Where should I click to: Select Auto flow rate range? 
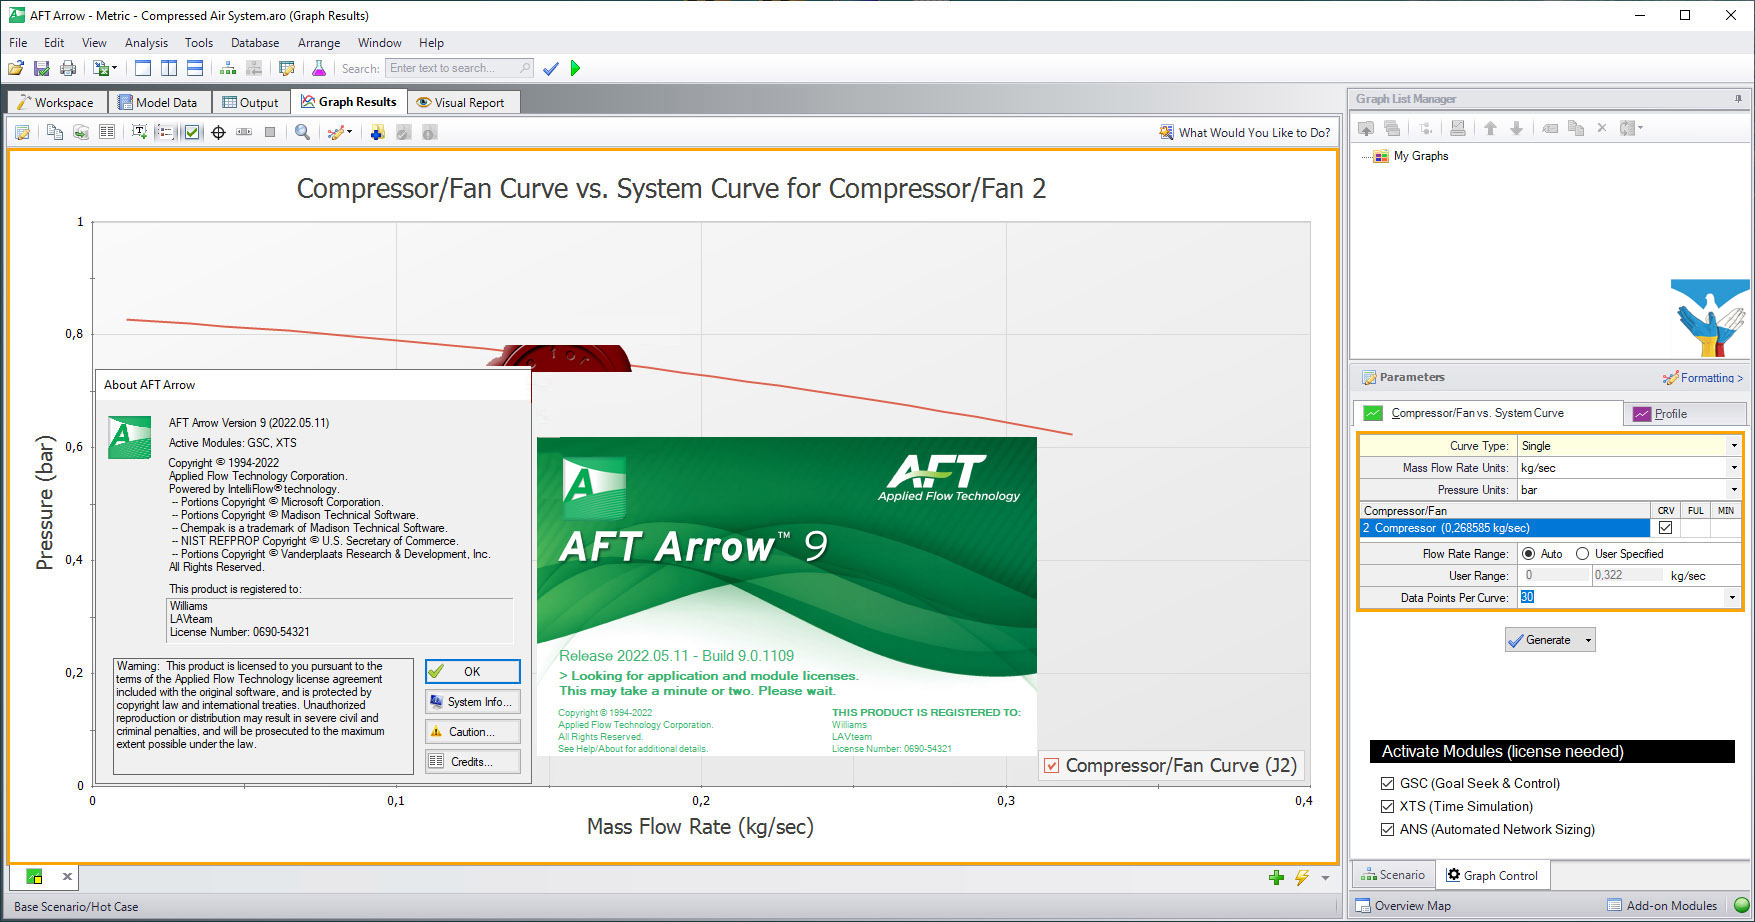pos(1528,554)
